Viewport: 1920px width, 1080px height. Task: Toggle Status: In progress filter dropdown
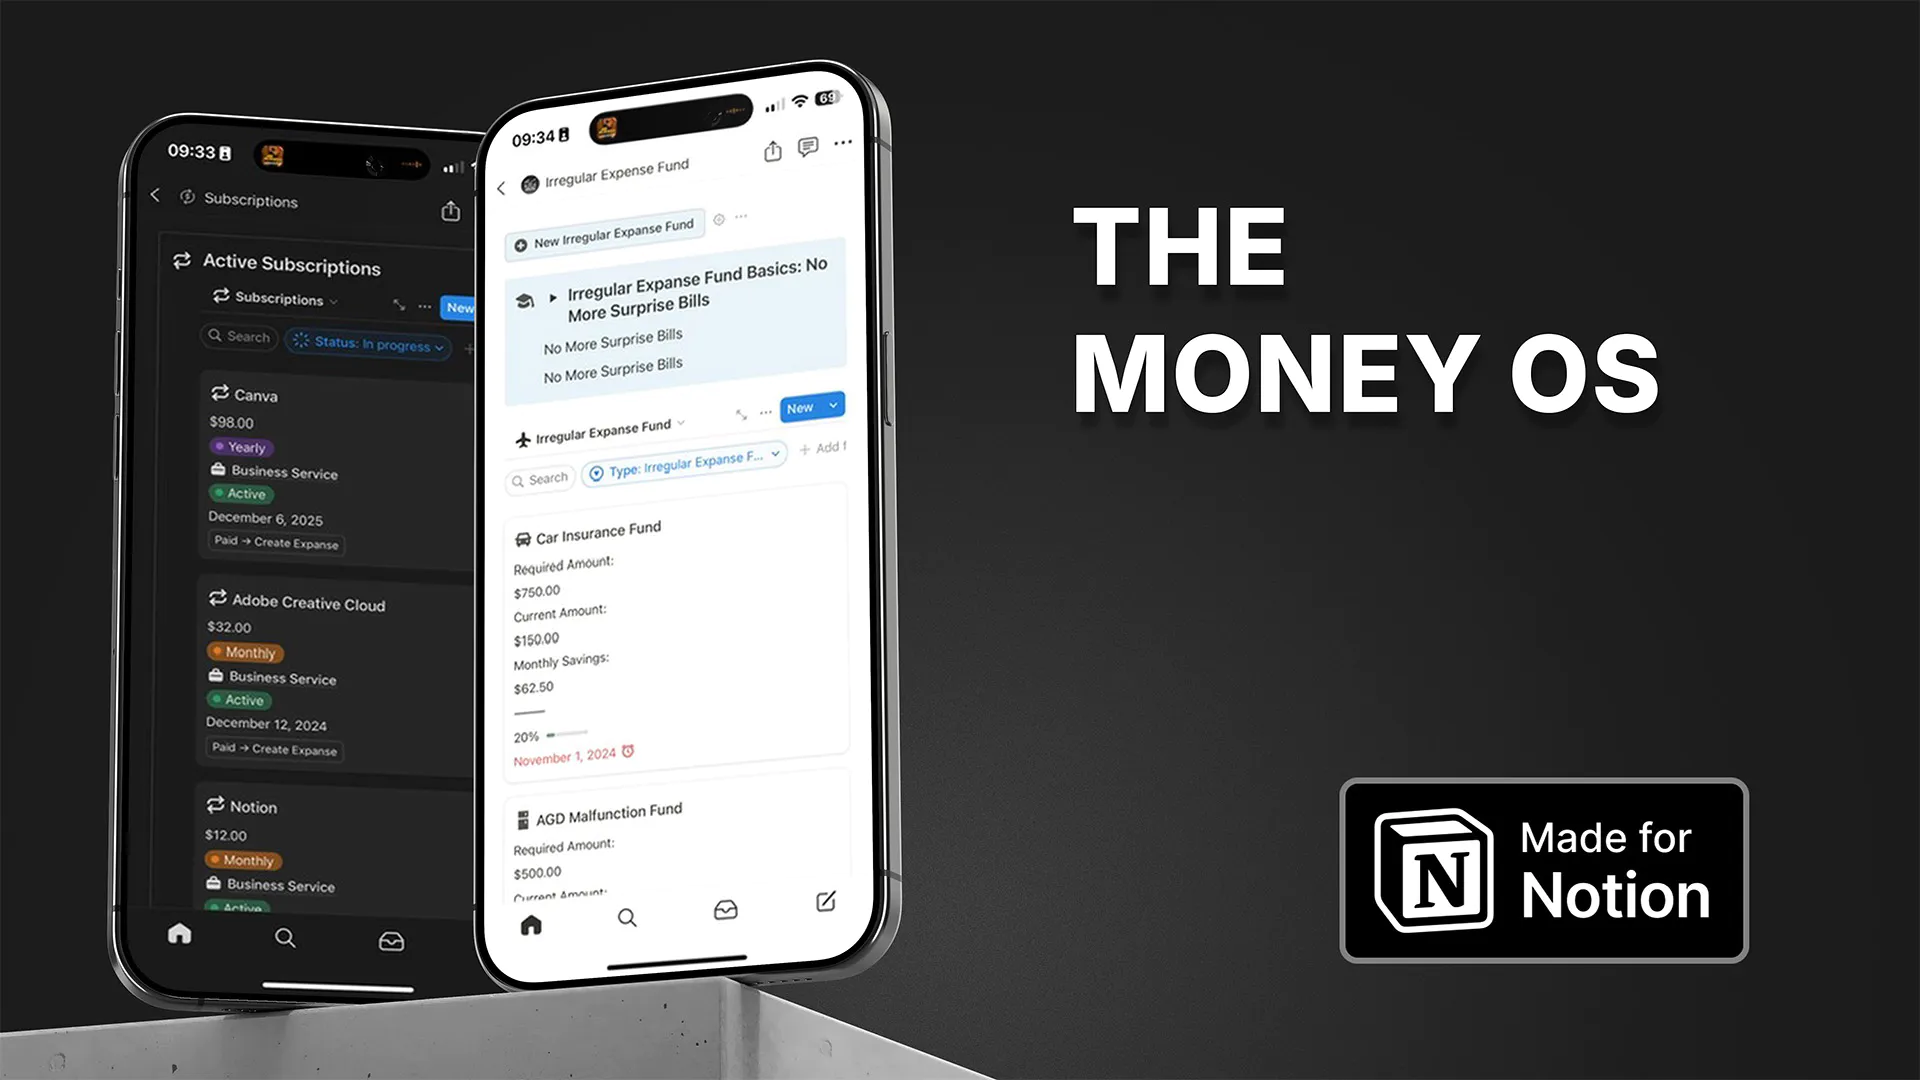point(368,344)
